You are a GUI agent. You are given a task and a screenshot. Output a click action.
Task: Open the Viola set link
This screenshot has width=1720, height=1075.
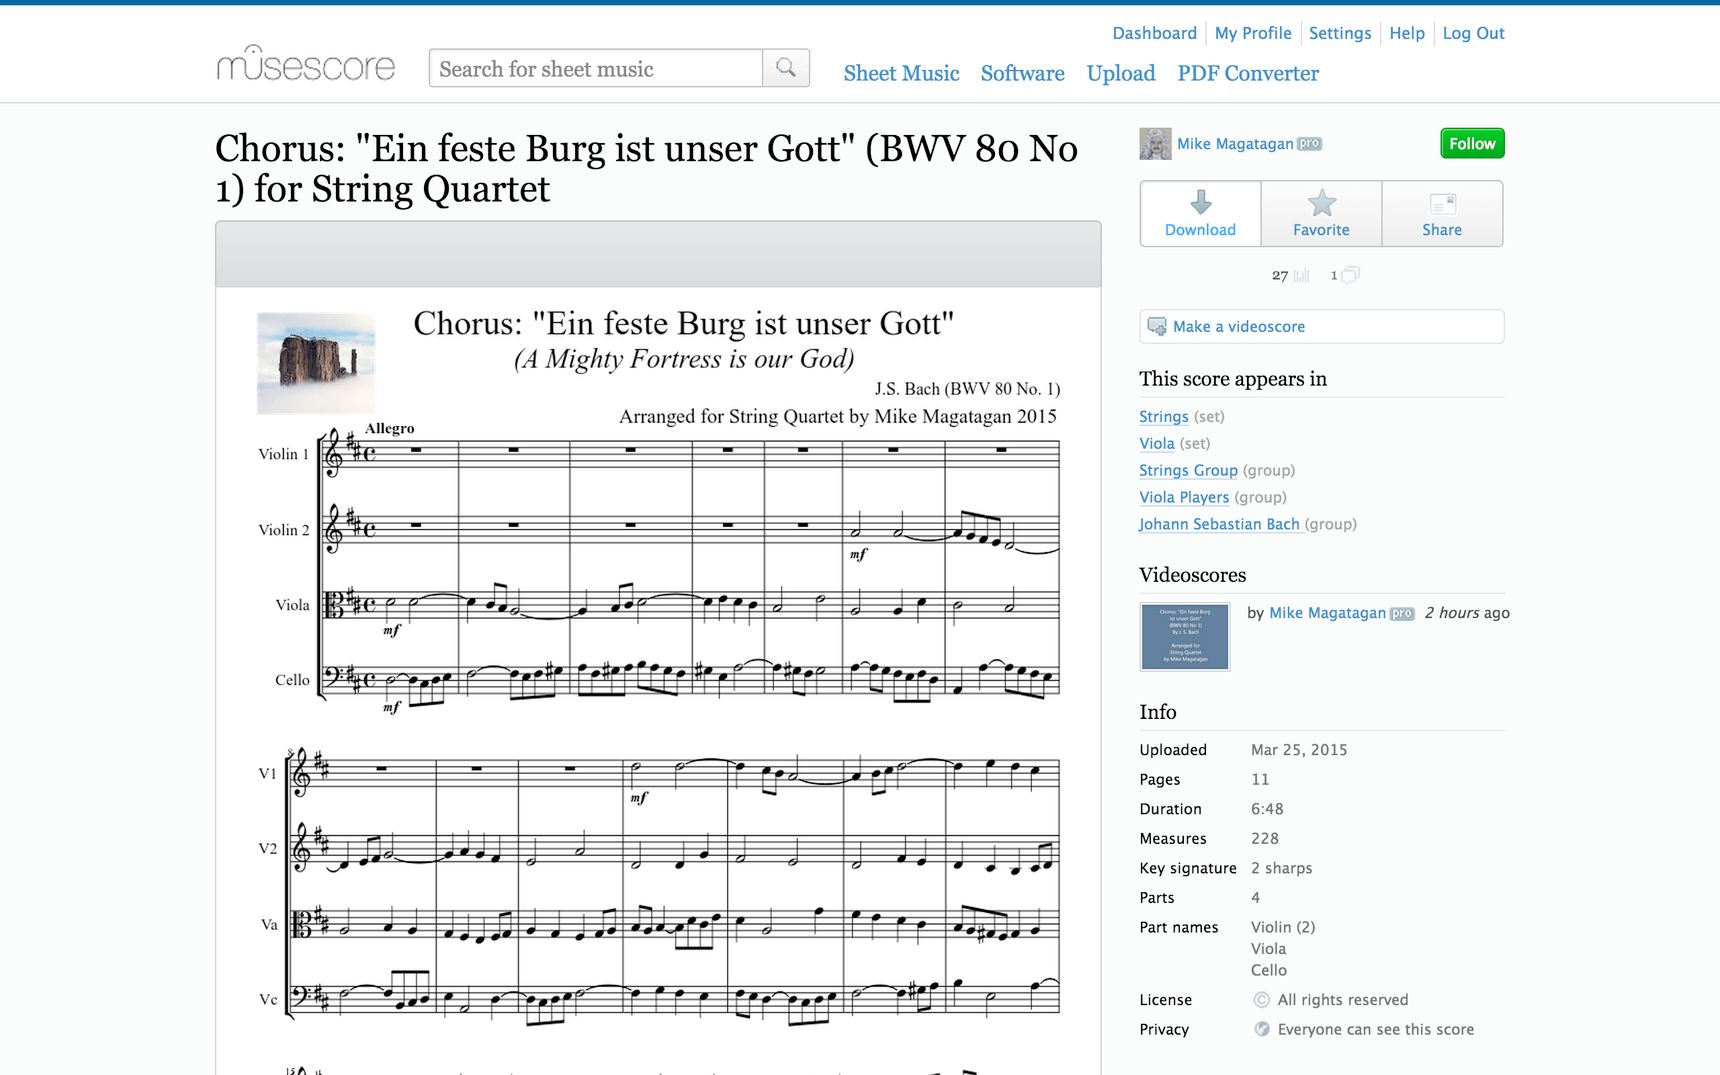1157,443
